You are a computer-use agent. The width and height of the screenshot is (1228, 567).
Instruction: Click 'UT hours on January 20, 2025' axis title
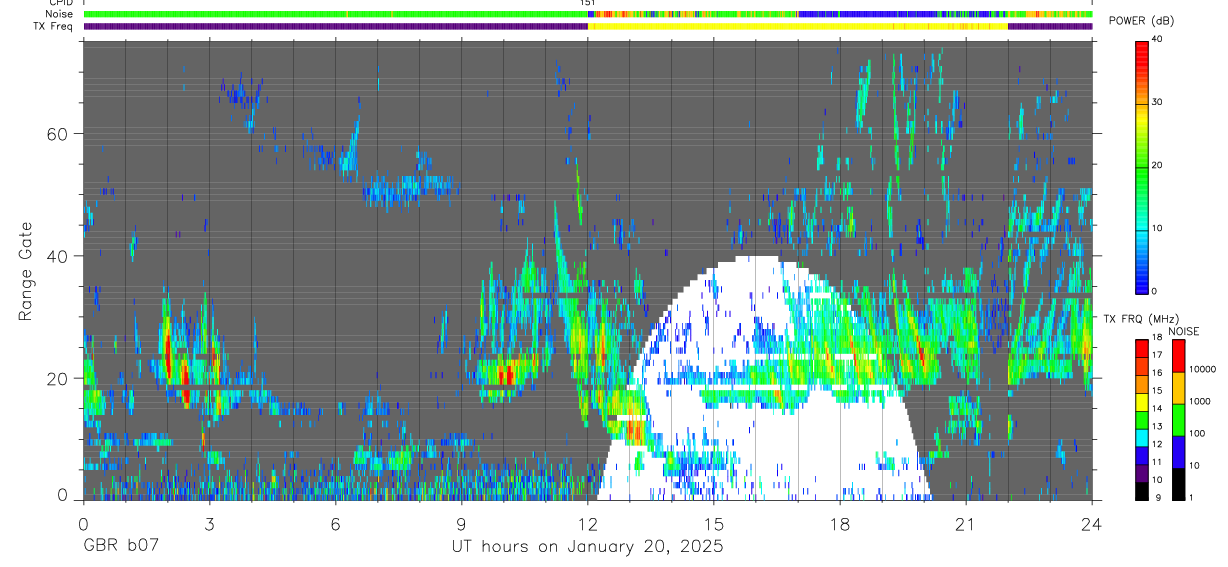(586, 546)
